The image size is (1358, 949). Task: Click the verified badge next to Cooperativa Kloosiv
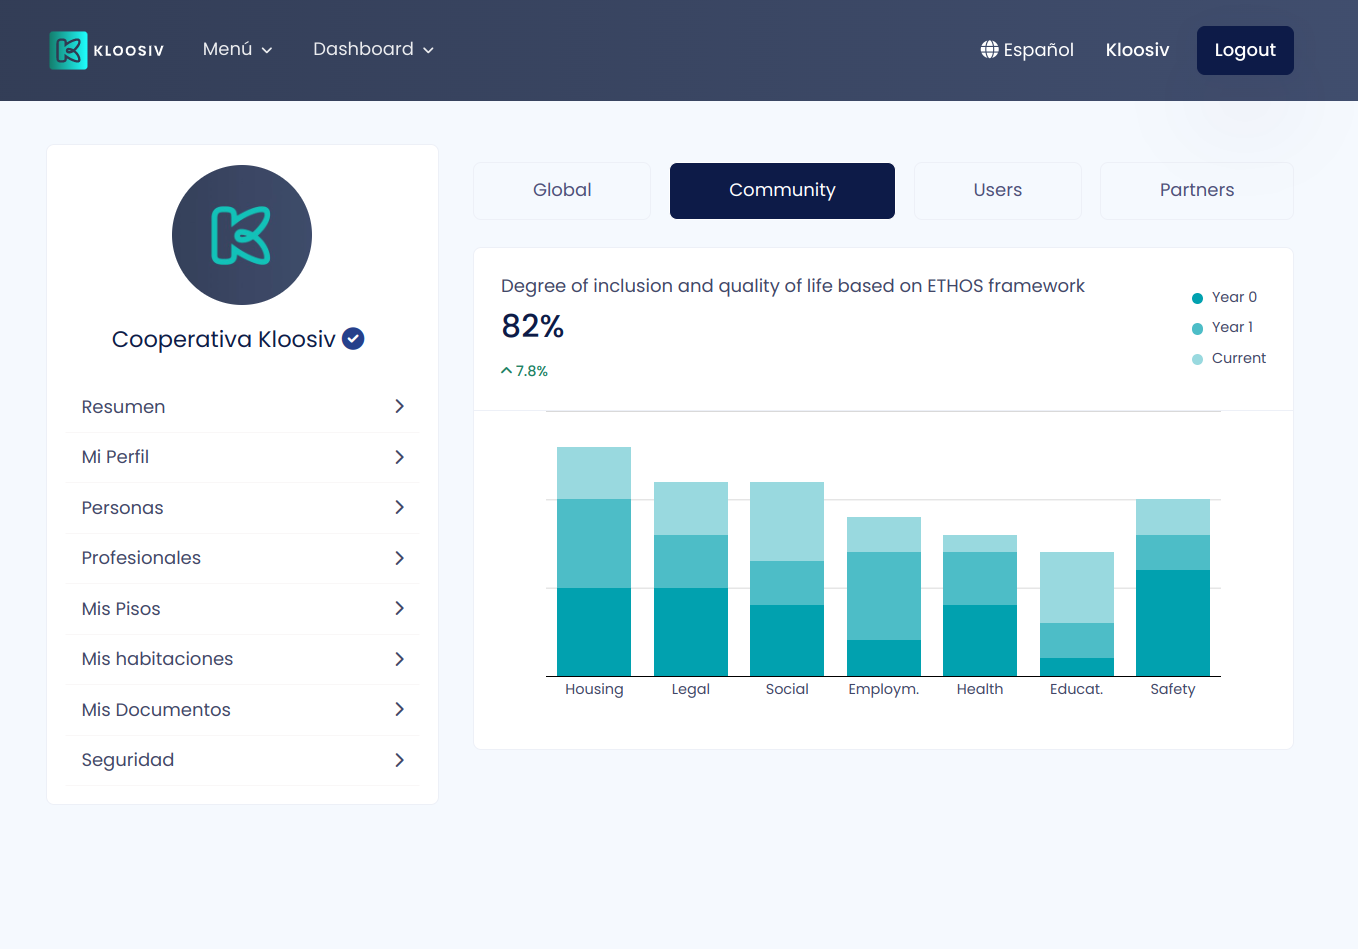tap(353, 339)
